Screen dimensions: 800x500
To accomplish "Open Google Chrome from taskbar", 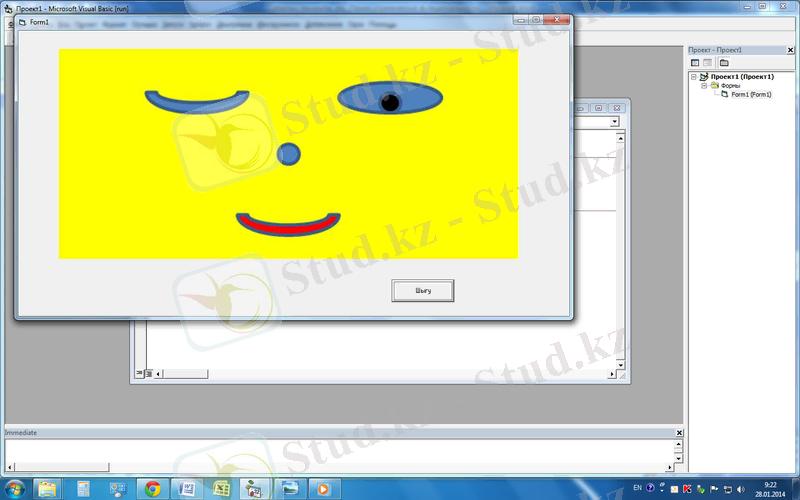I will click(x=152, y=488).
